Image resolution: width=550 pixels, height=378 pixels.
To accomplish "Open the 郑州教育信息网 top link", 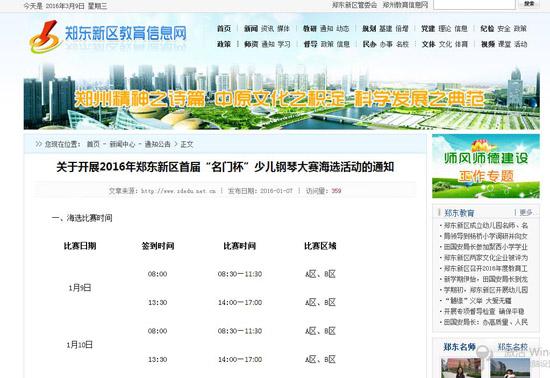I will pyautogui.click(x=405, y=5).
